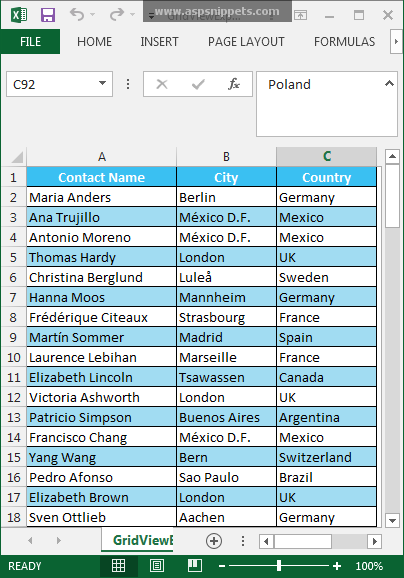
Task: Open the Name Box dropdown arrow
Action: point(102,84)
